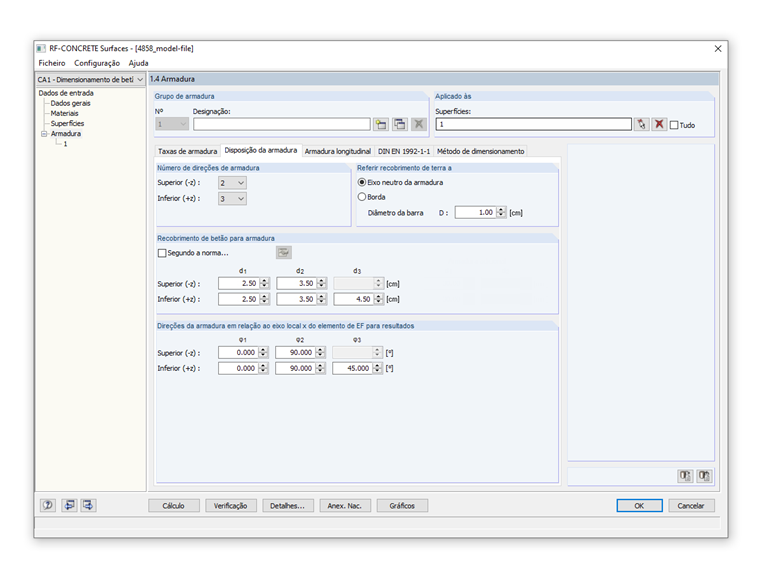Image resolution: width=760 pixels, height=570 pixels.
Task: Open the concrete cover standard settings icon
Action: click(284, 253)
